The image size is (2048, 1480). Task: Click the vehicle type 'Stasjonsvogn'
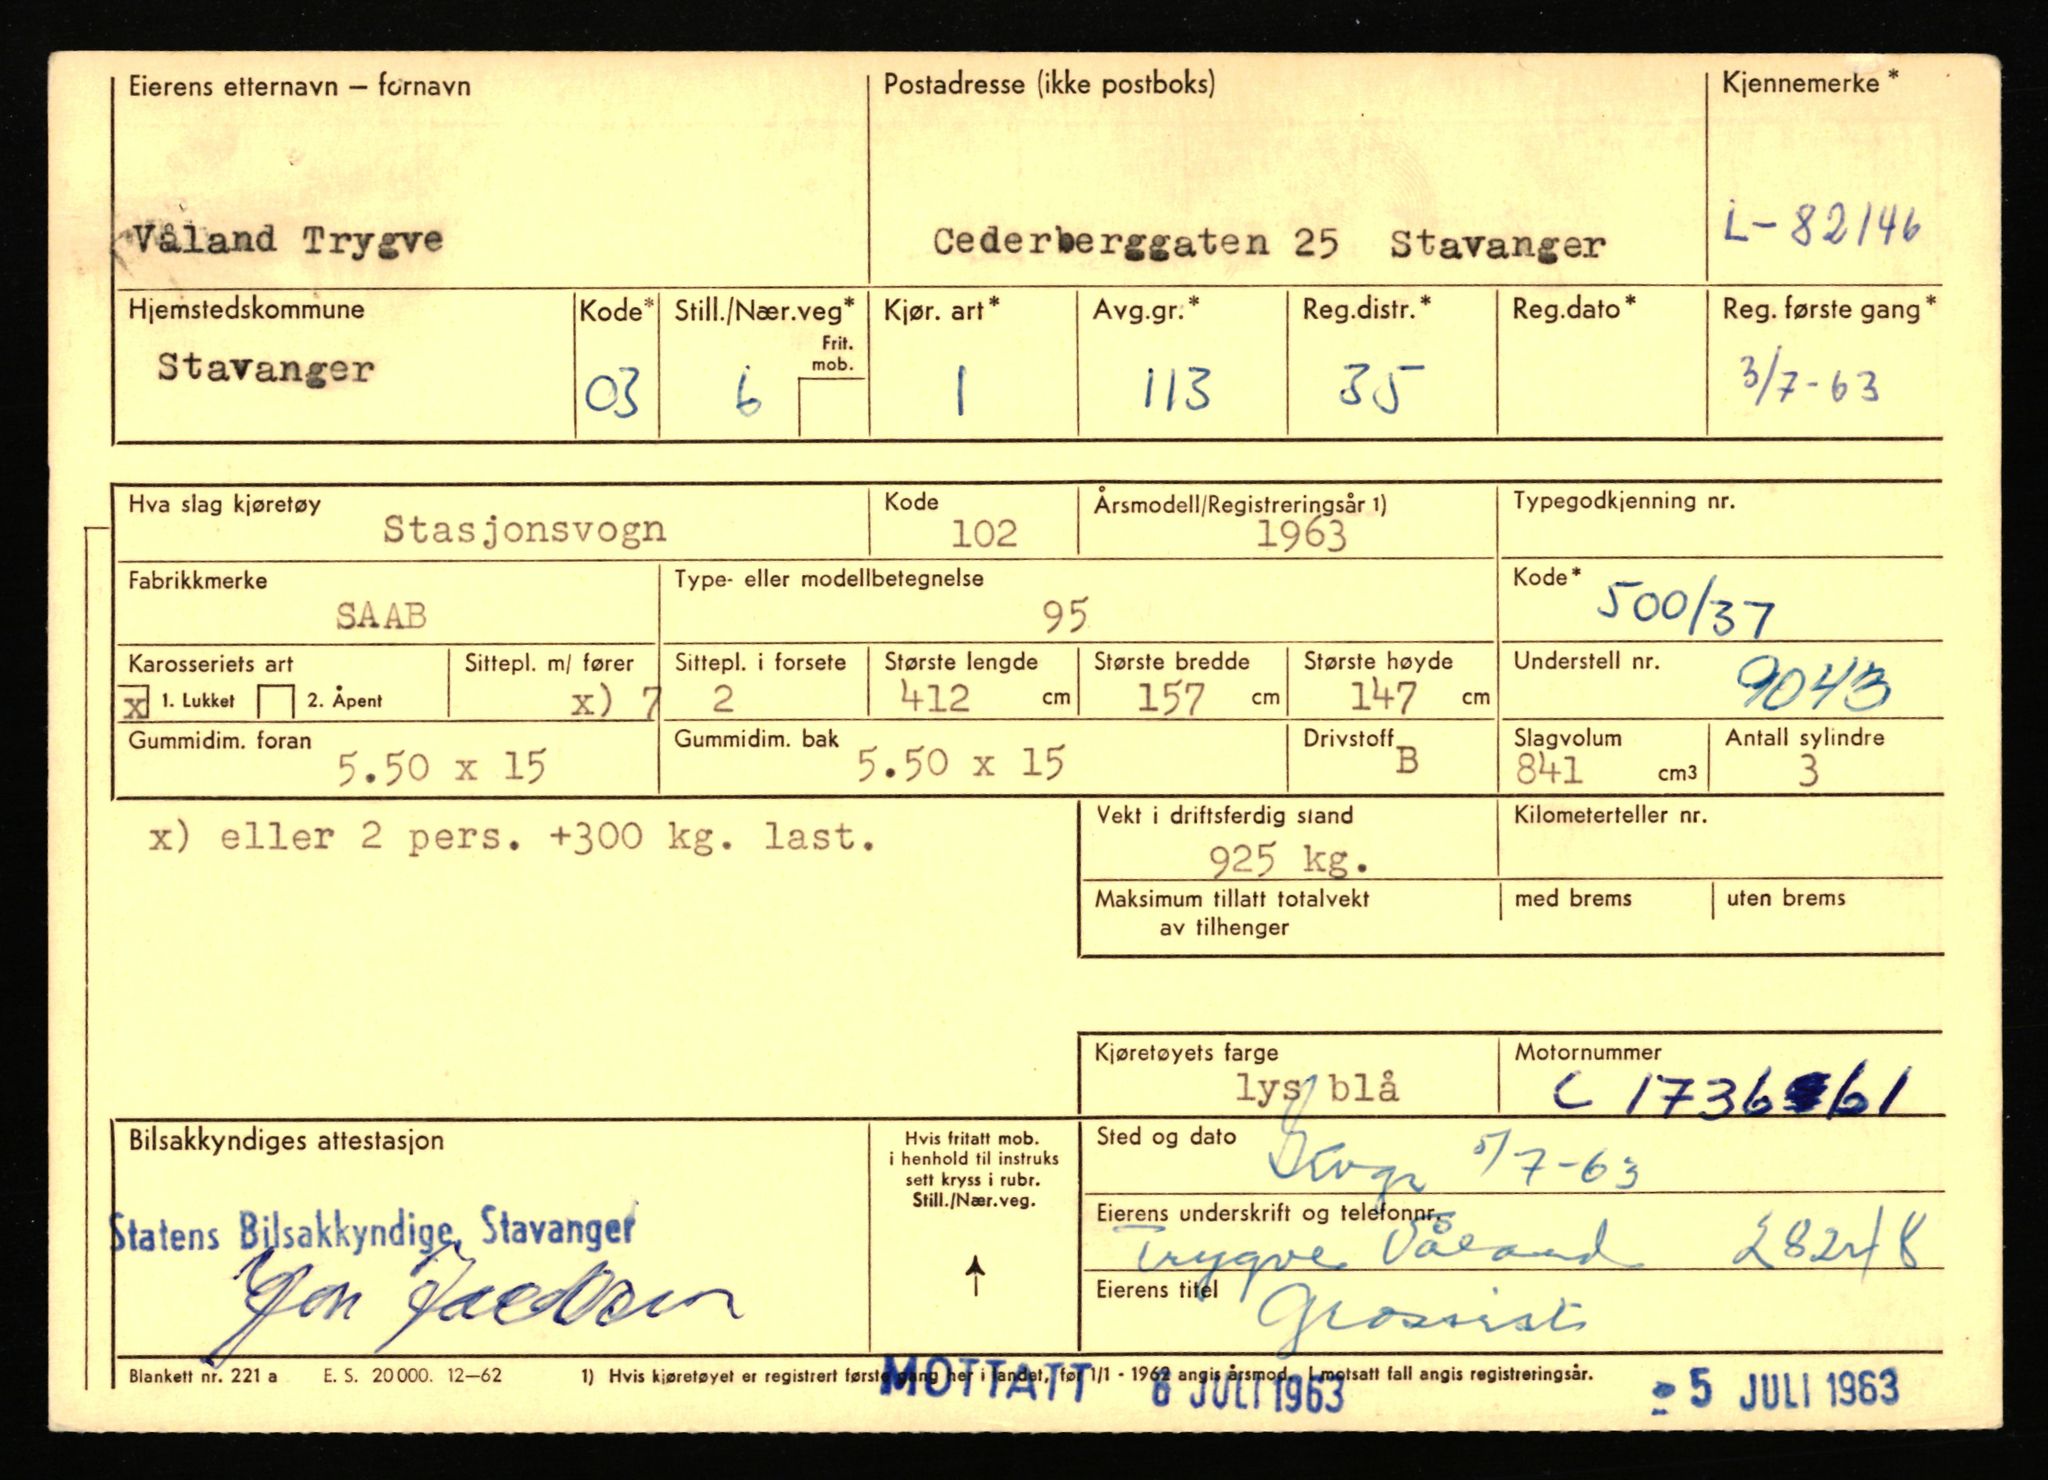point(524,529)
